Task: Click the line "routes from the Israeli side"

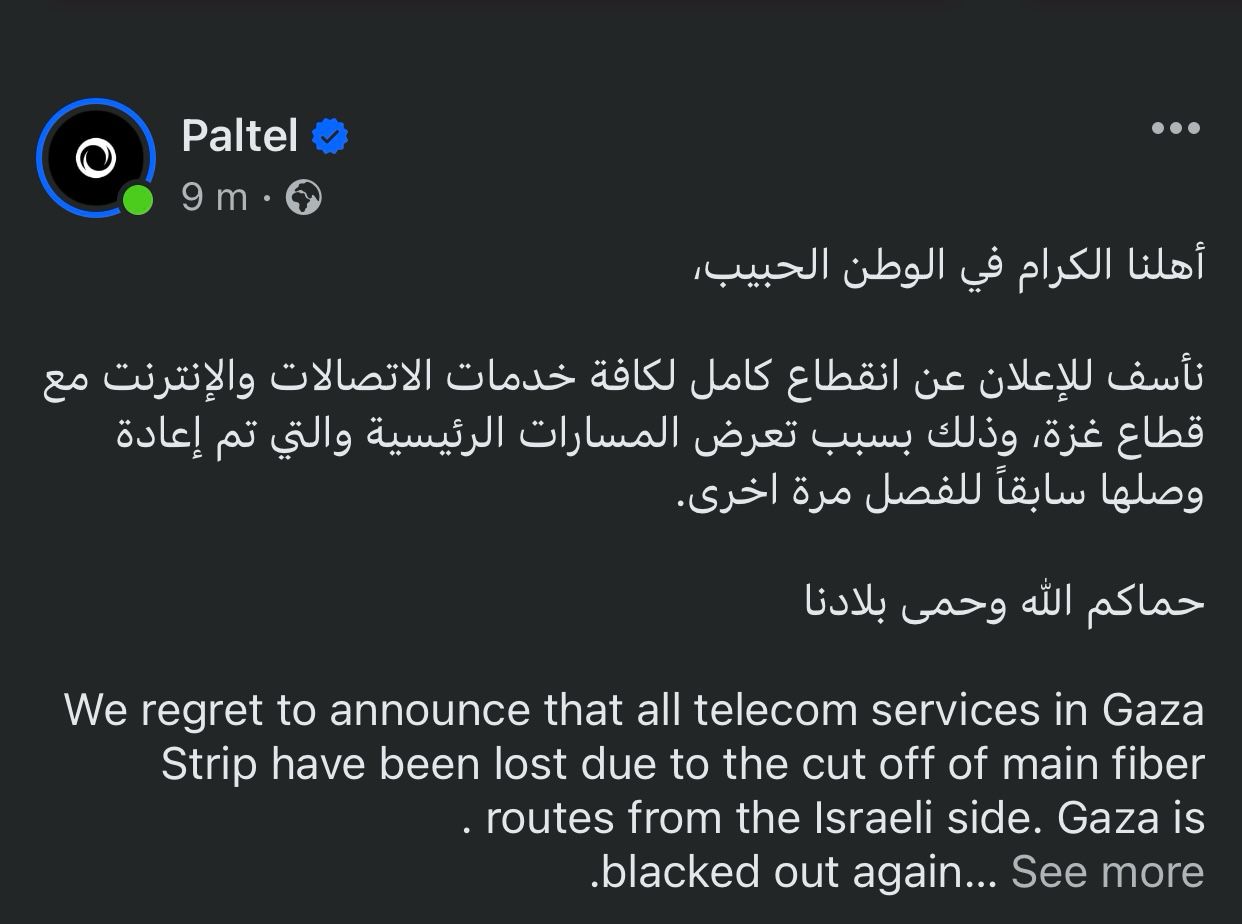Action: [x=845, y=818]
